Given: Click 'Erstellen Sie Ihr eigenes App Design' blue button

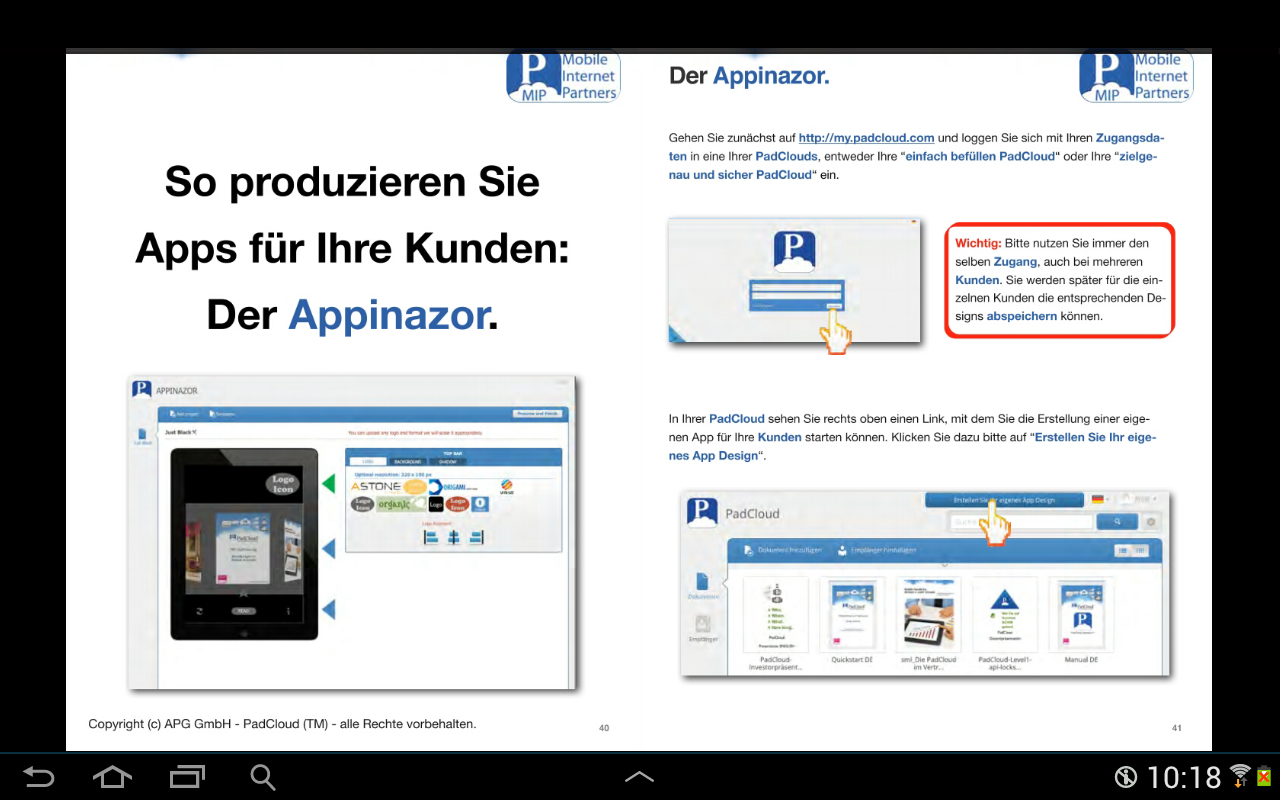Looking at the screenshot, I should (x=1003, y=499).
